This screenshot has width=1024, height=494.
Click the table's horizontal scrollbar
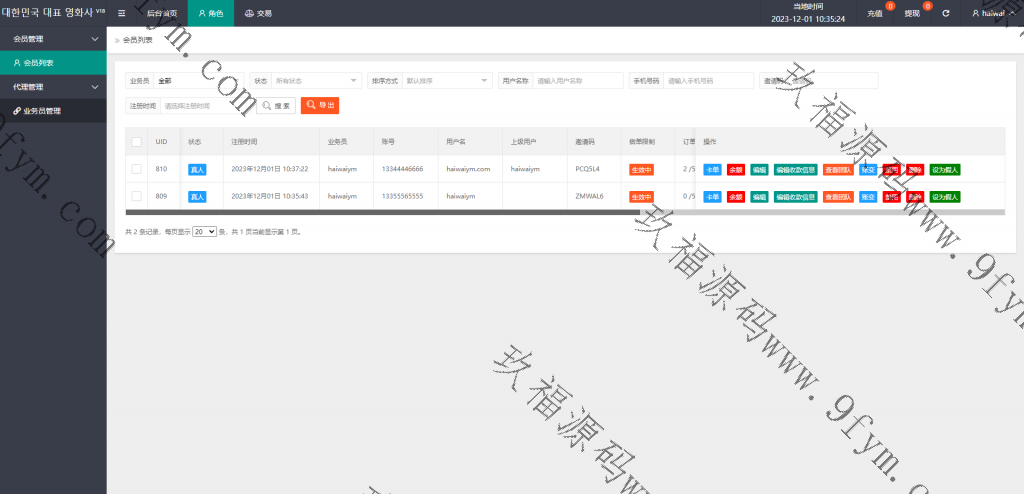pos(380,212)
